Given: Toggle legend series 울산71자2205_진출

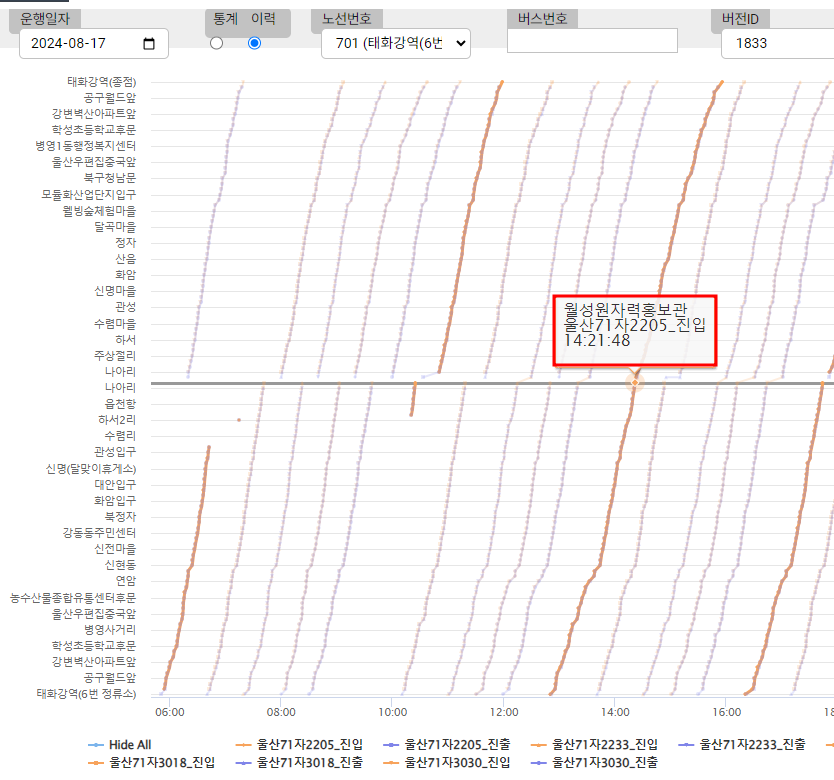Looking at the screenshot, I should [446, 745].
